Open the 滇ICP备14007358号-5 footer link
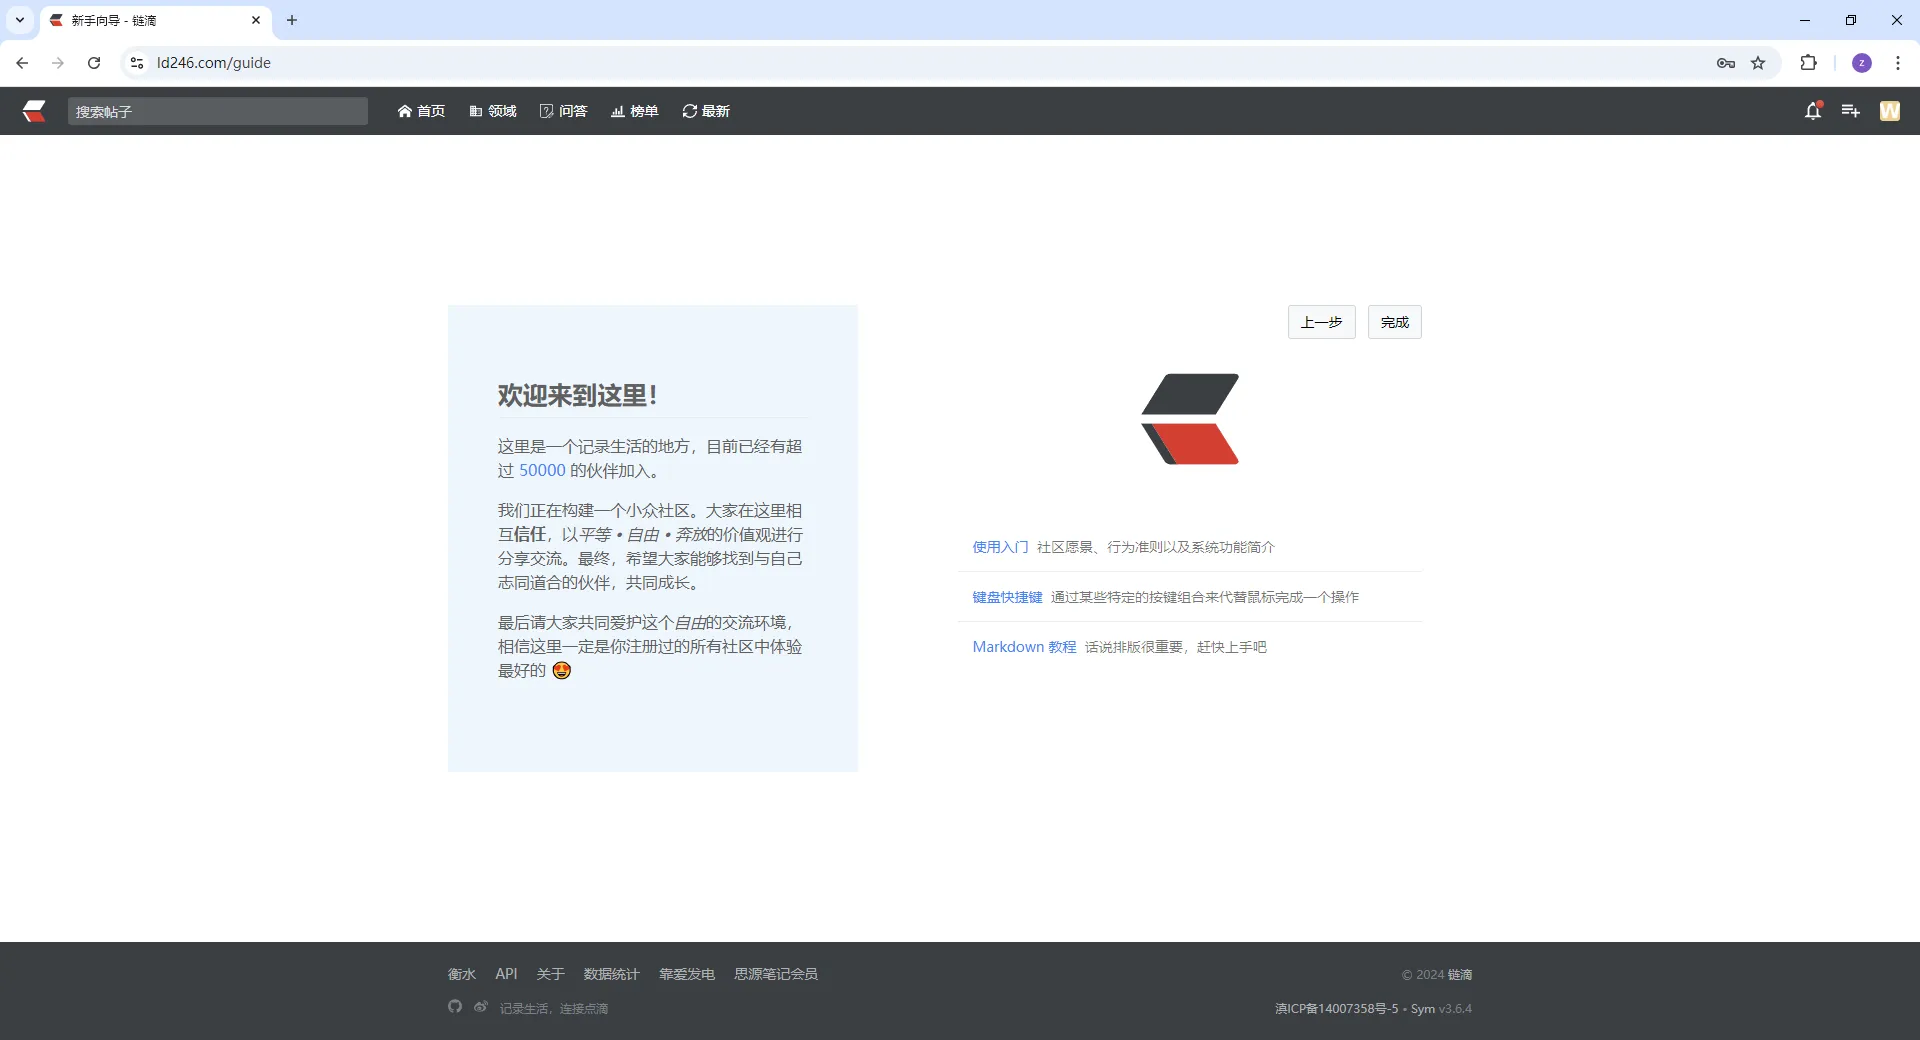Screen dimensions: 1920x1040 coord(1337,1009)
